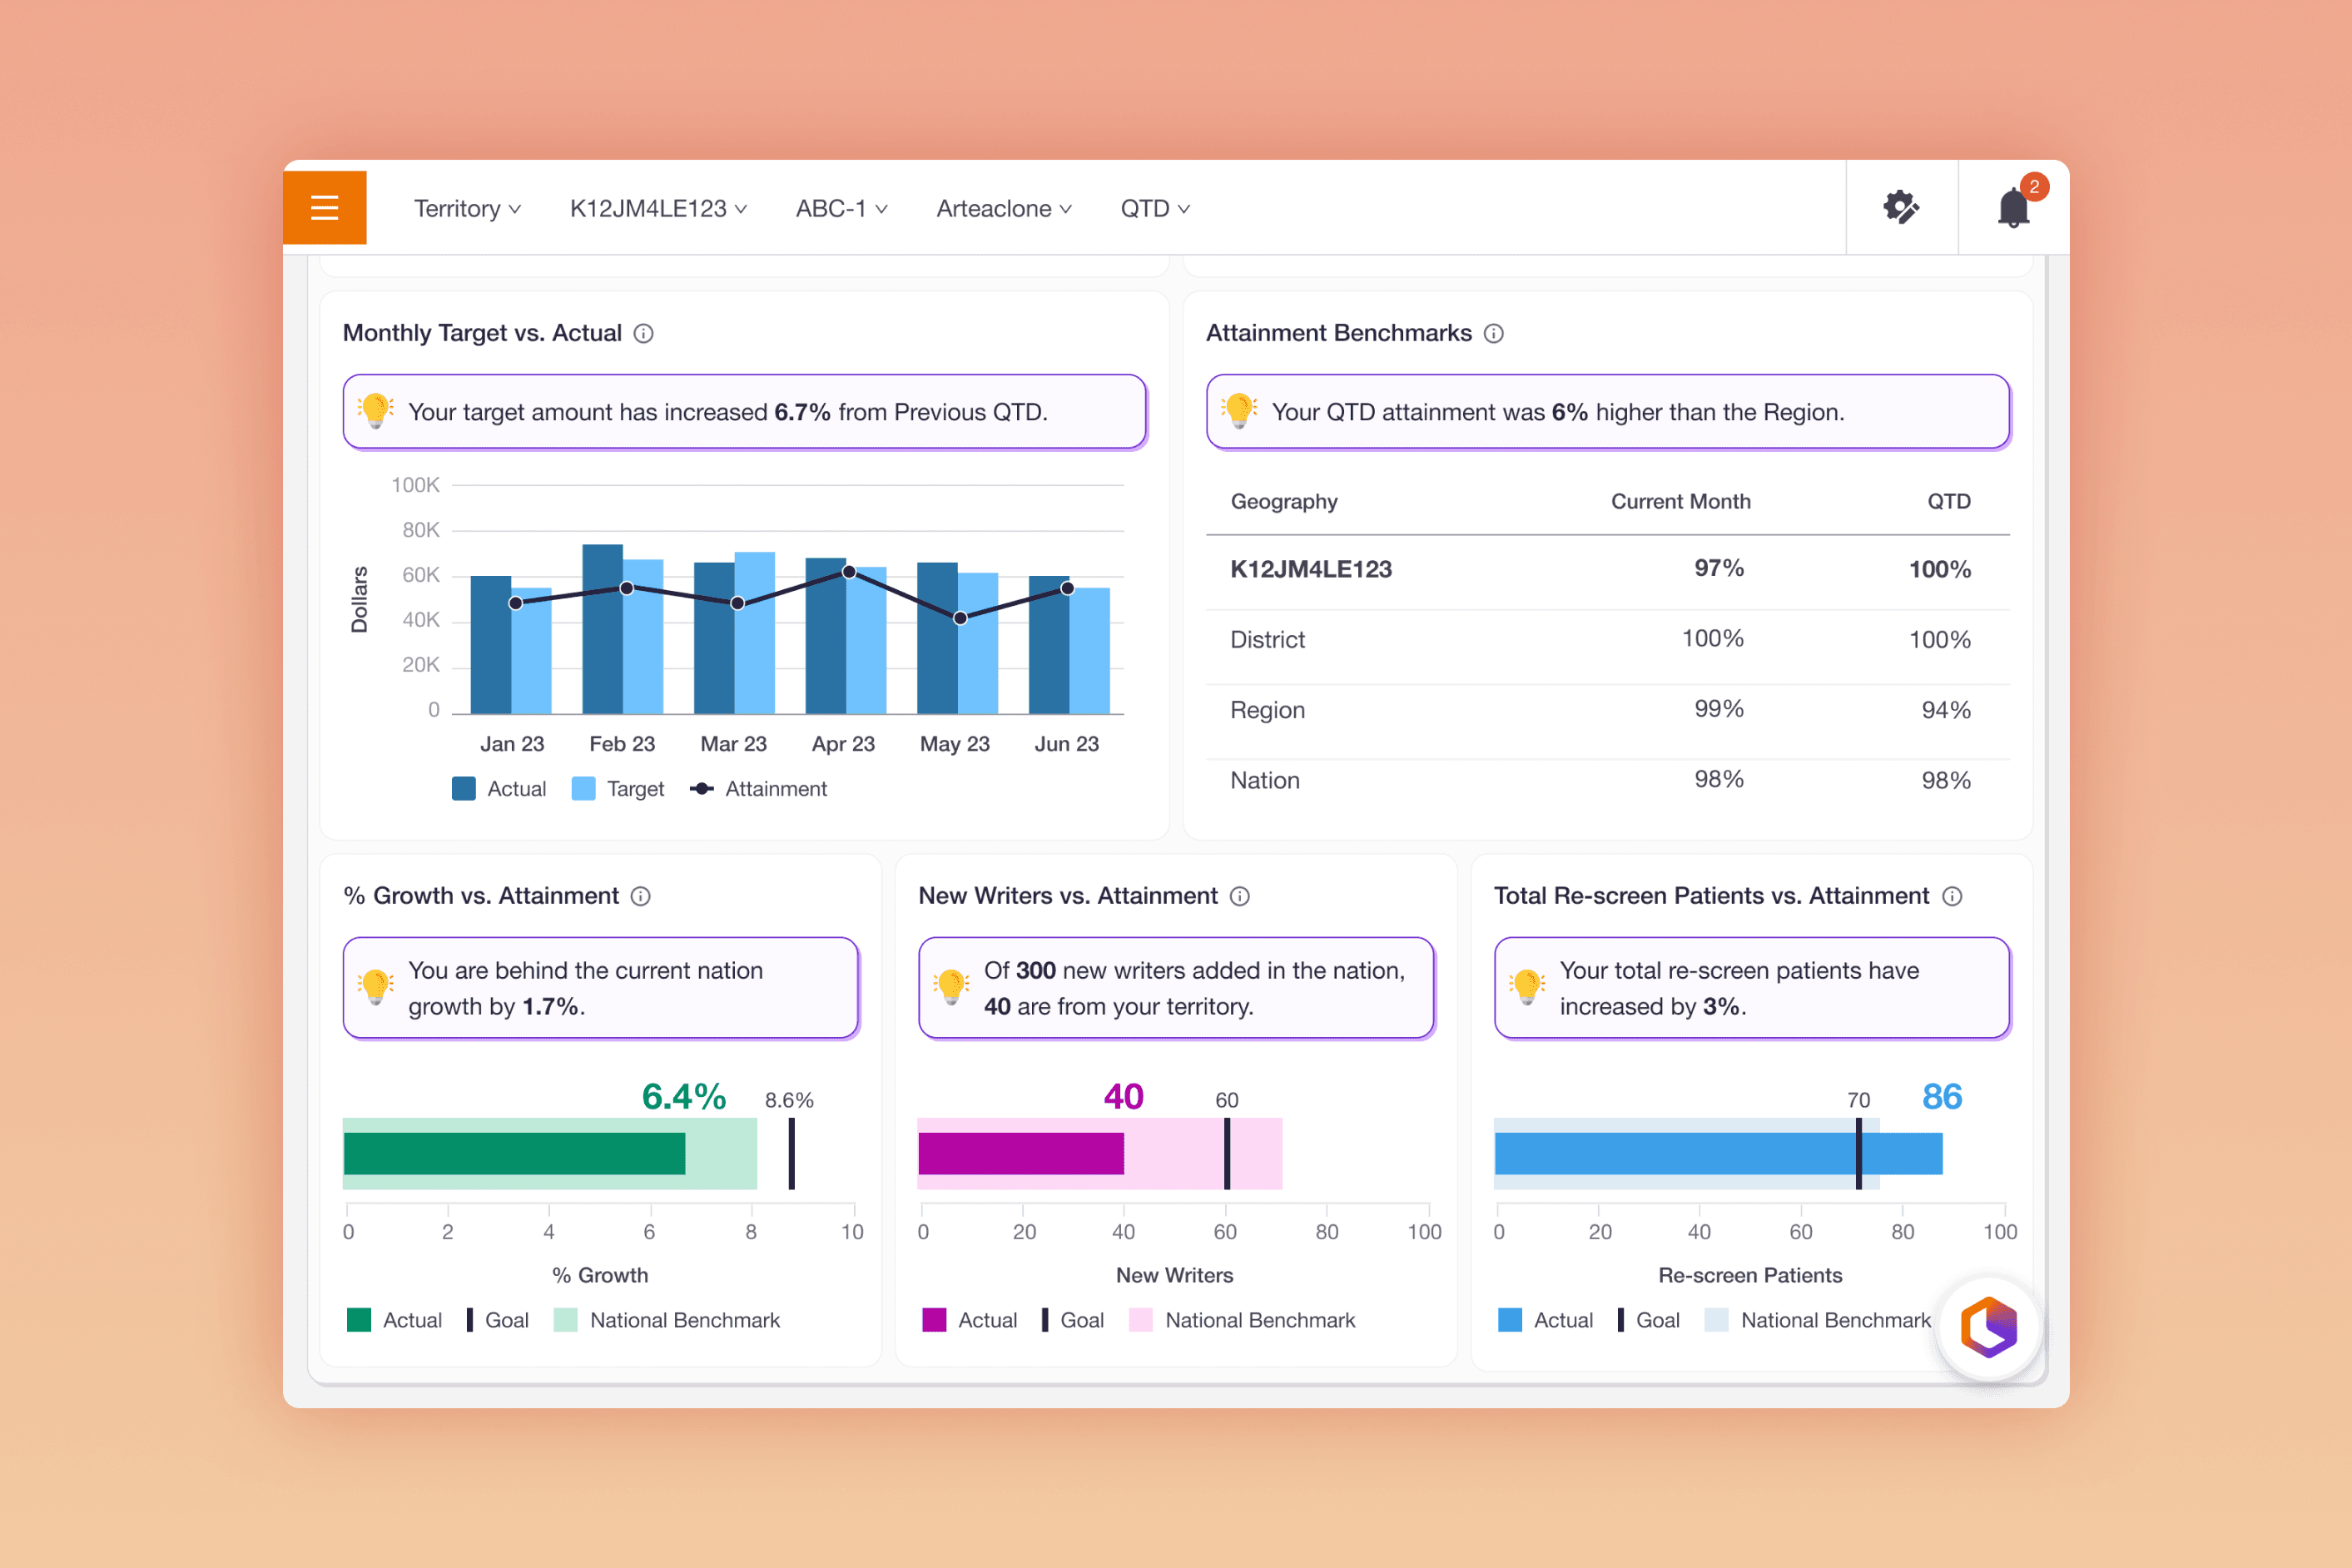Click the QTD column header in table
The height and width of the screenshot is (1568, 2352).
[x=1949, y=502]
